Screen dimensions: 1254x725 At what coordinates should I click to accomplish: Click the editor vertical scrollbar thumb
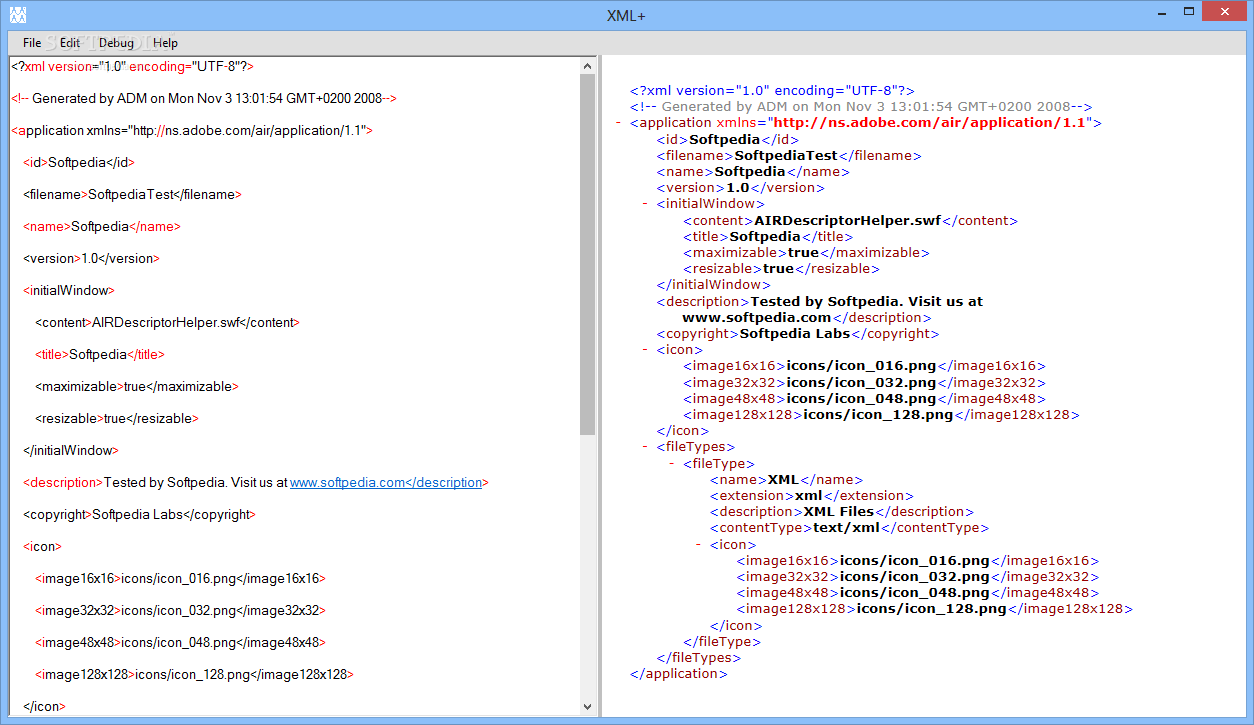pos(587,254)
